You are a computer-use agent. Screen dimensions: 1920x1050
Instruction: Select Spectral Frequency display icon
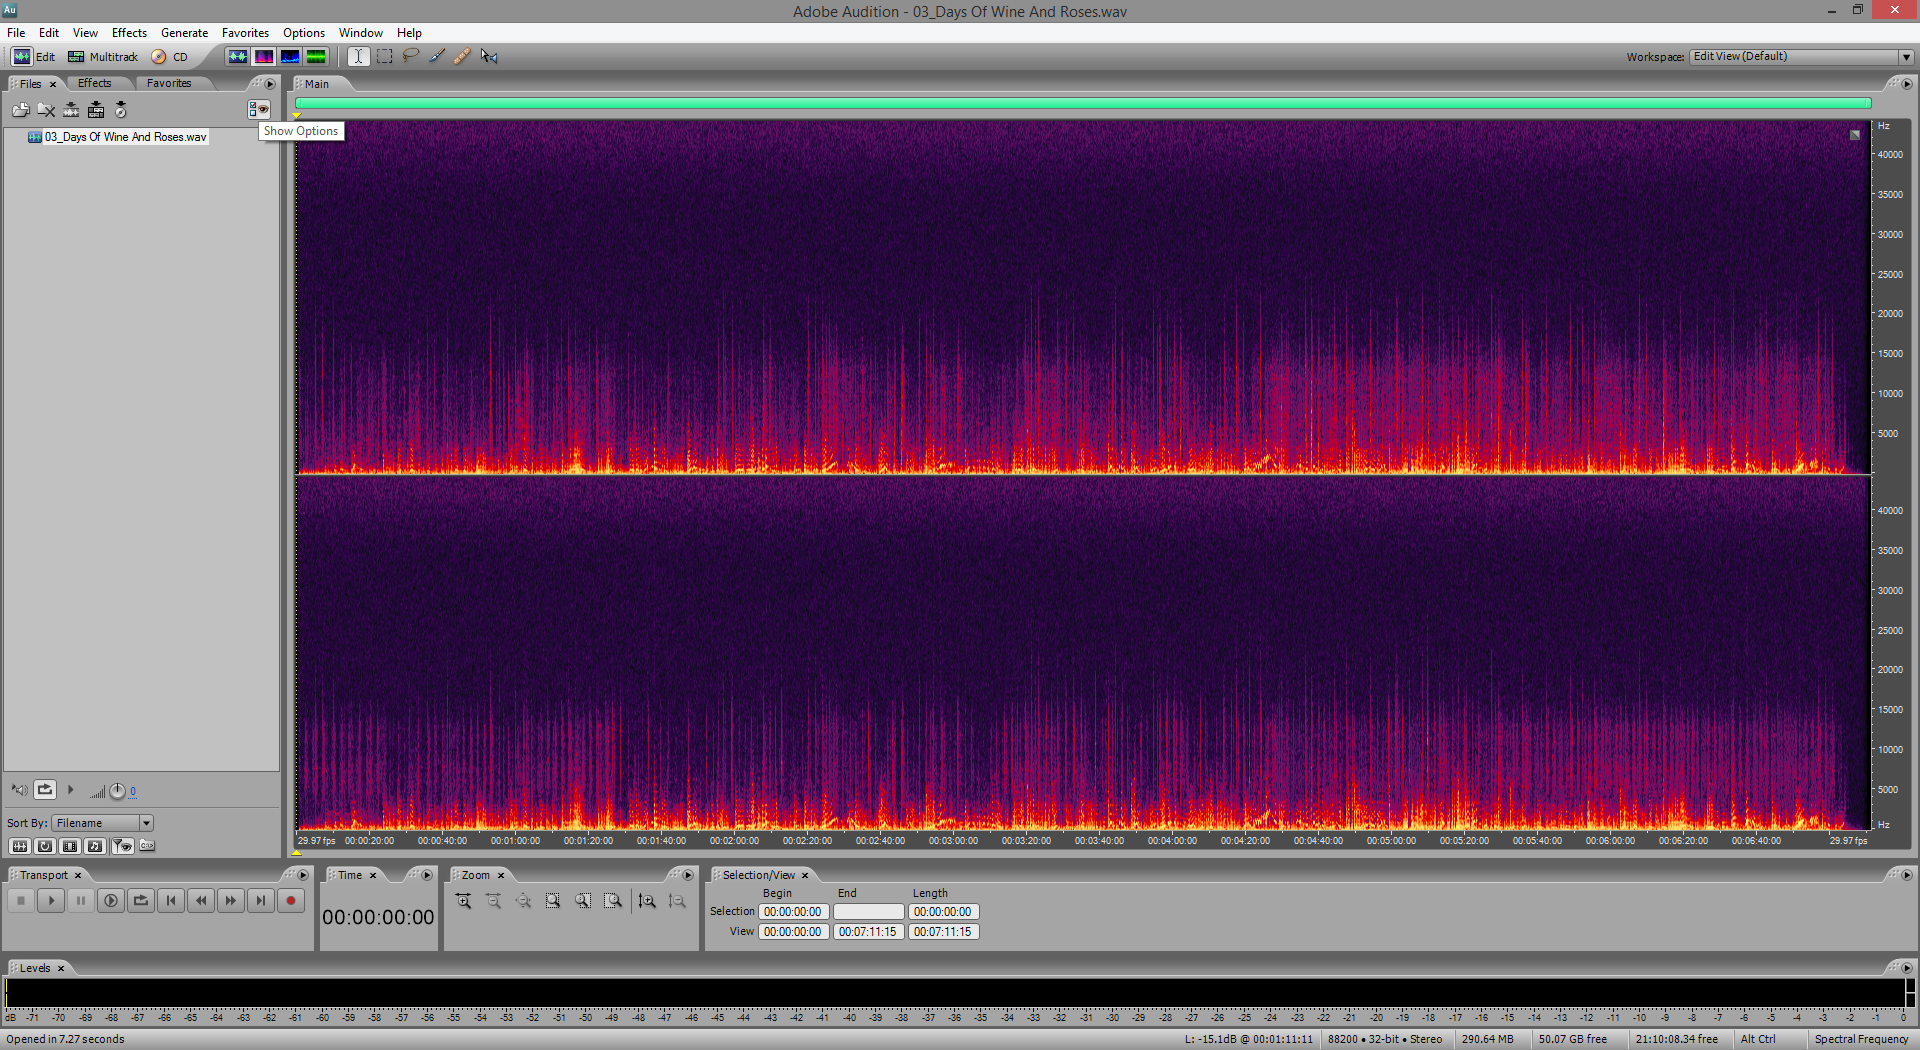pyautogui.click(x=264, y=57)
